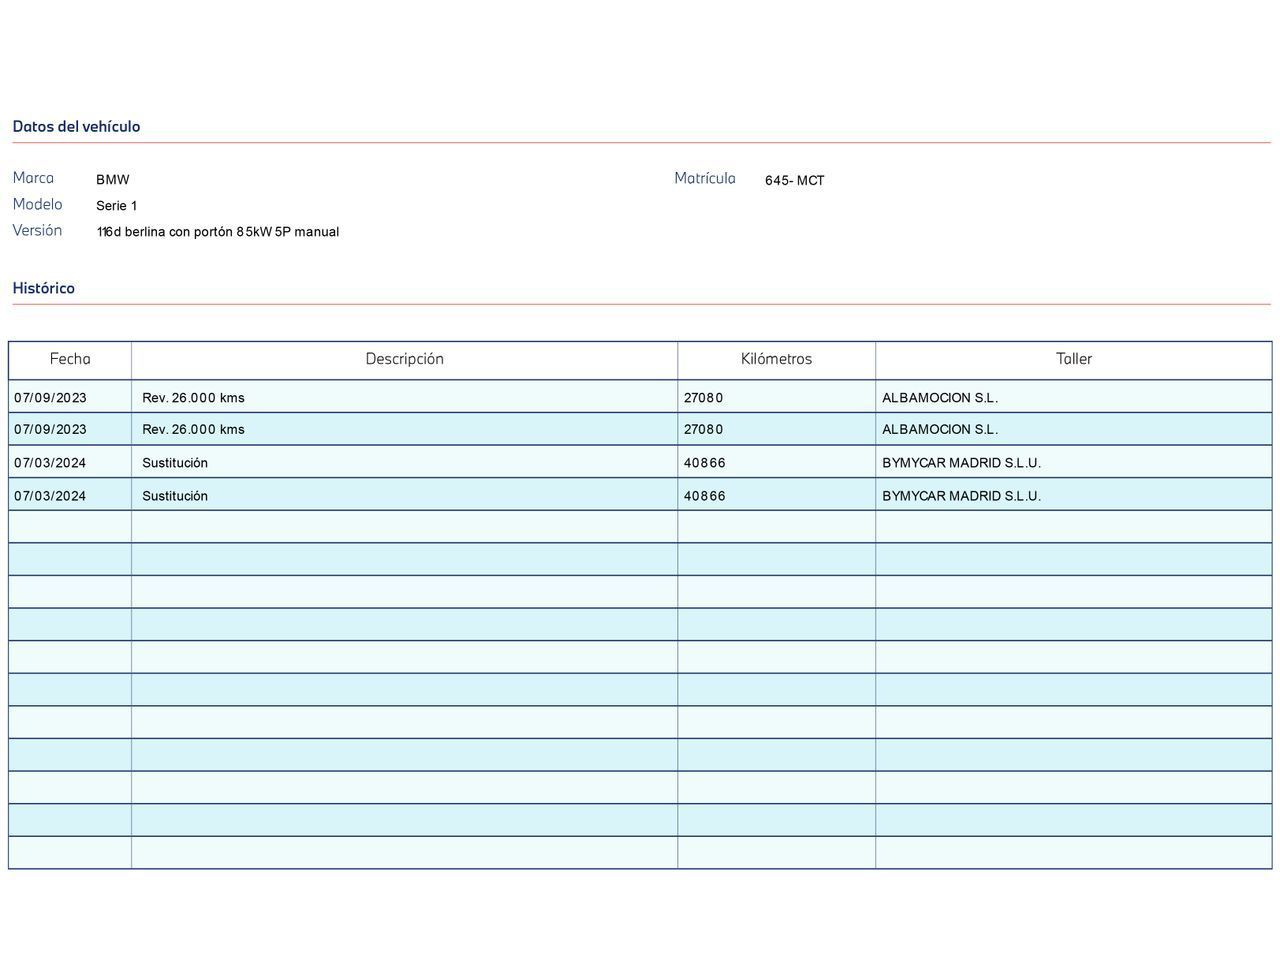Select the "Descripción" column header
The image size is (1280, 960).
tap(405, 359)
